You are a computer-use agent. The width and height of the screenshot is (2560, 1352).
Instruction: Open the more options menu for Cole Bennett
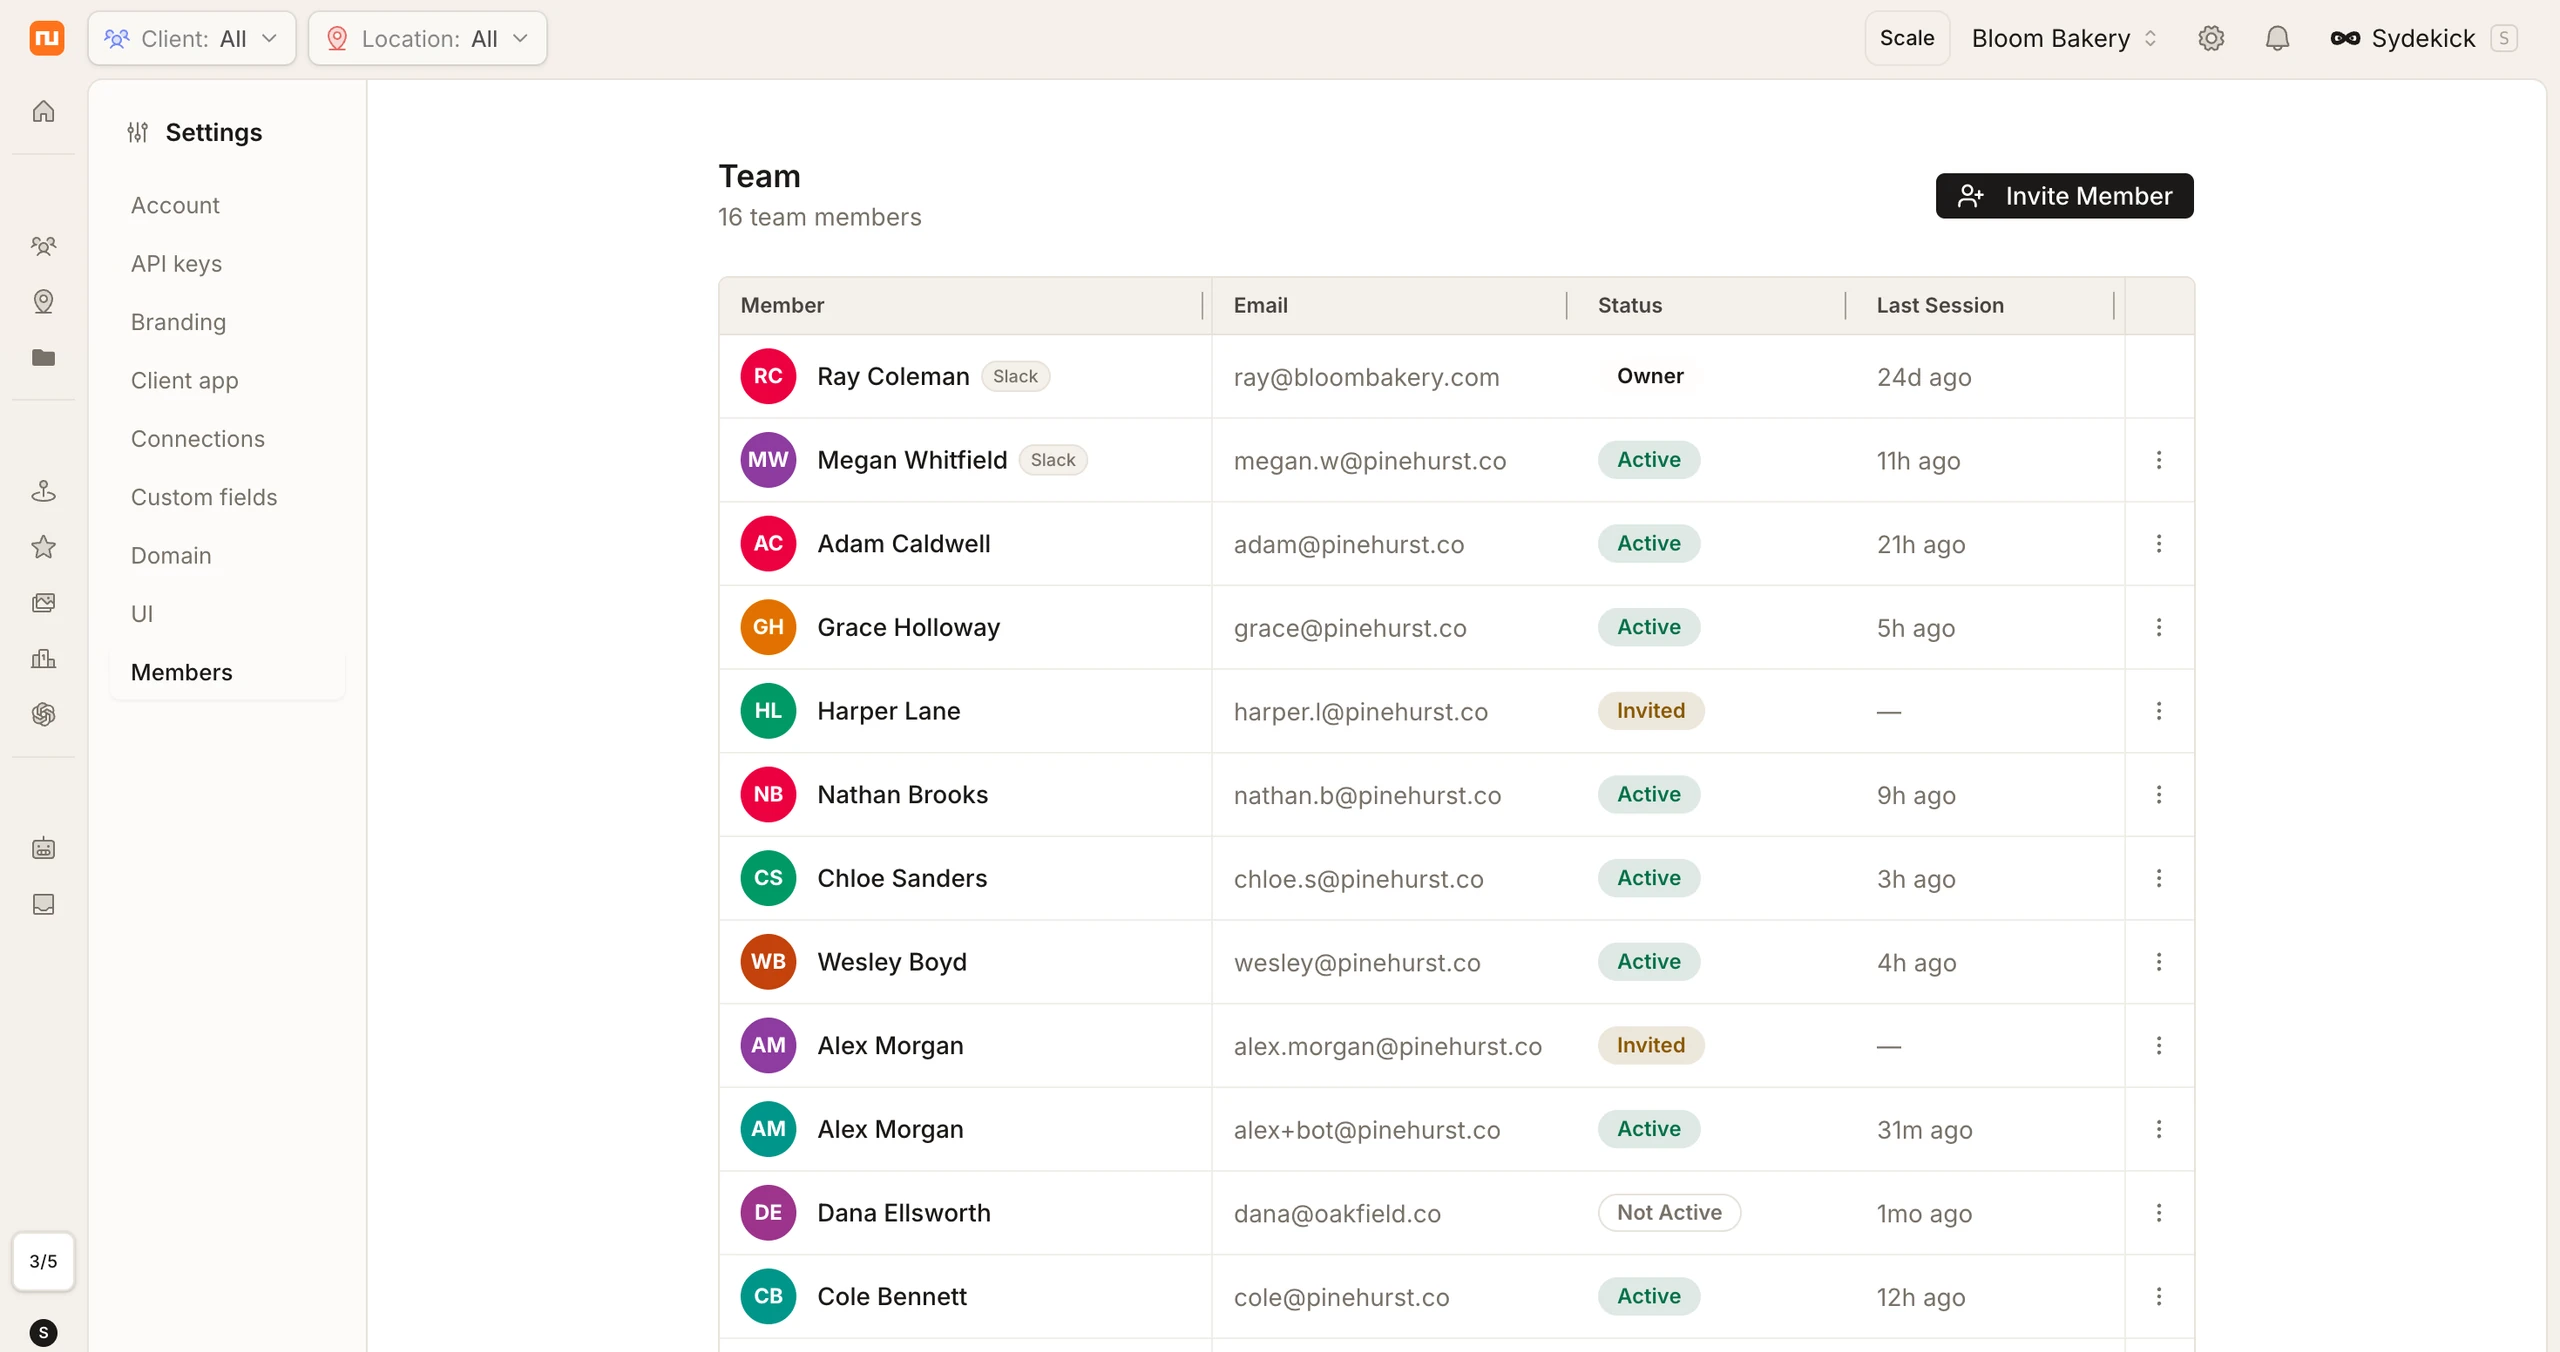pos(2159,1296)
